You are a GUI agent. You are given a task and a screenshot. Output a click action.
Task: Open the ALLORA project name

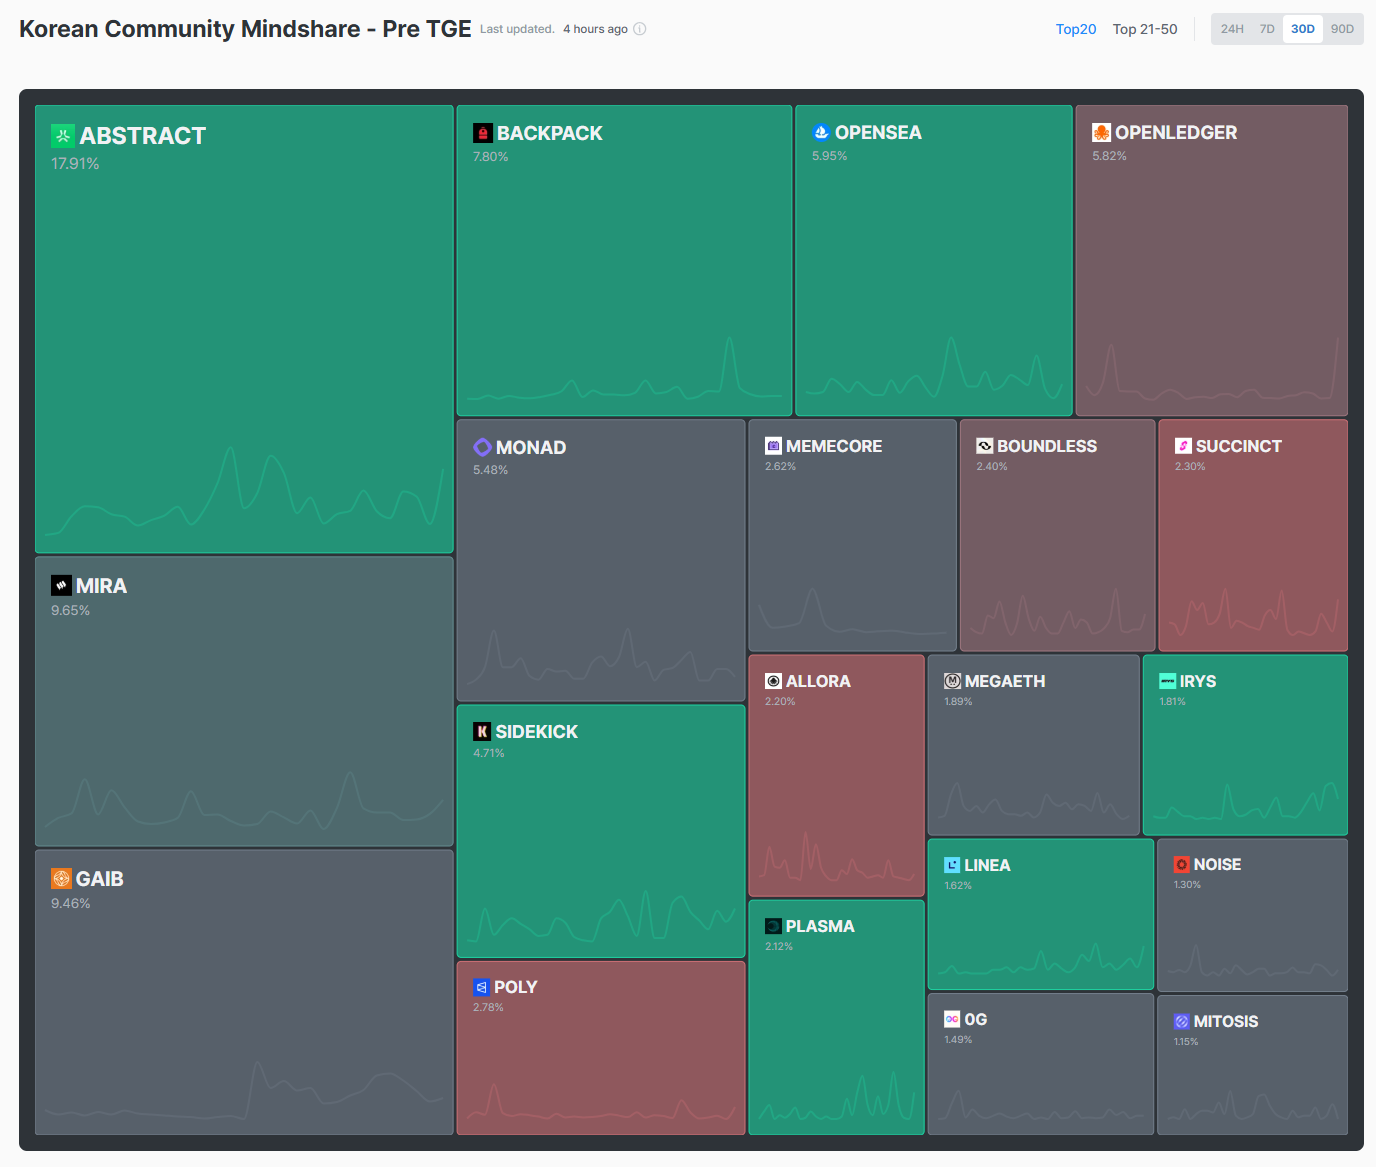(818, 681)
